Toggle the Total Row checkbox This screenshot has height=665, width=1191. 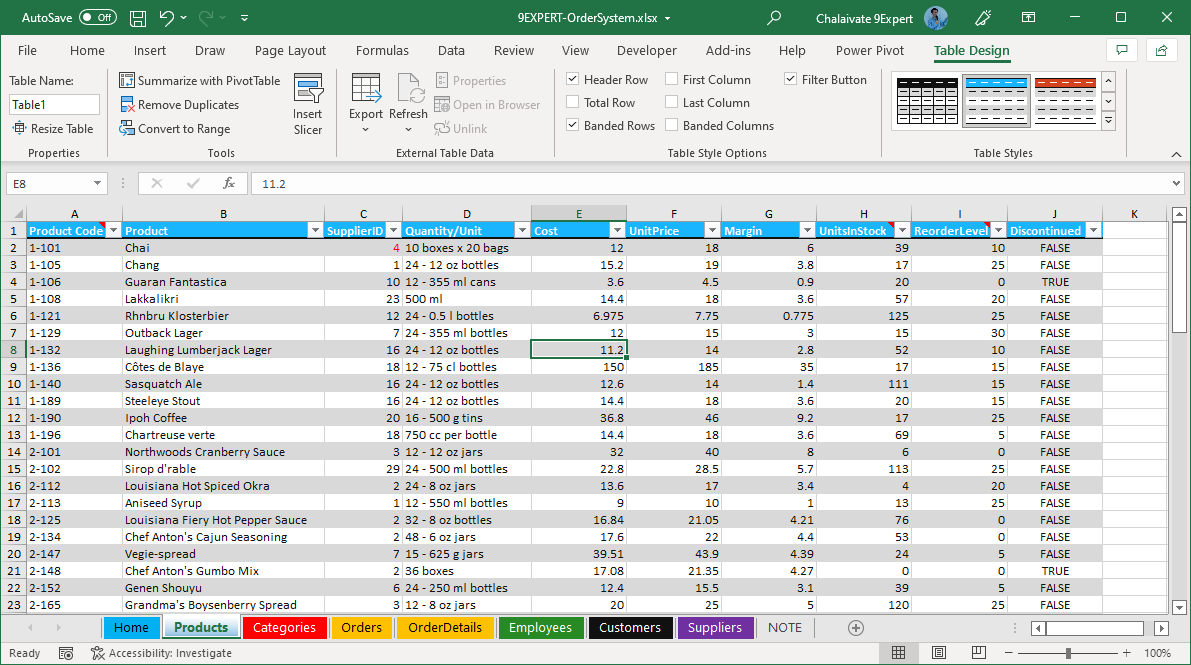click(x=573, y=102)
